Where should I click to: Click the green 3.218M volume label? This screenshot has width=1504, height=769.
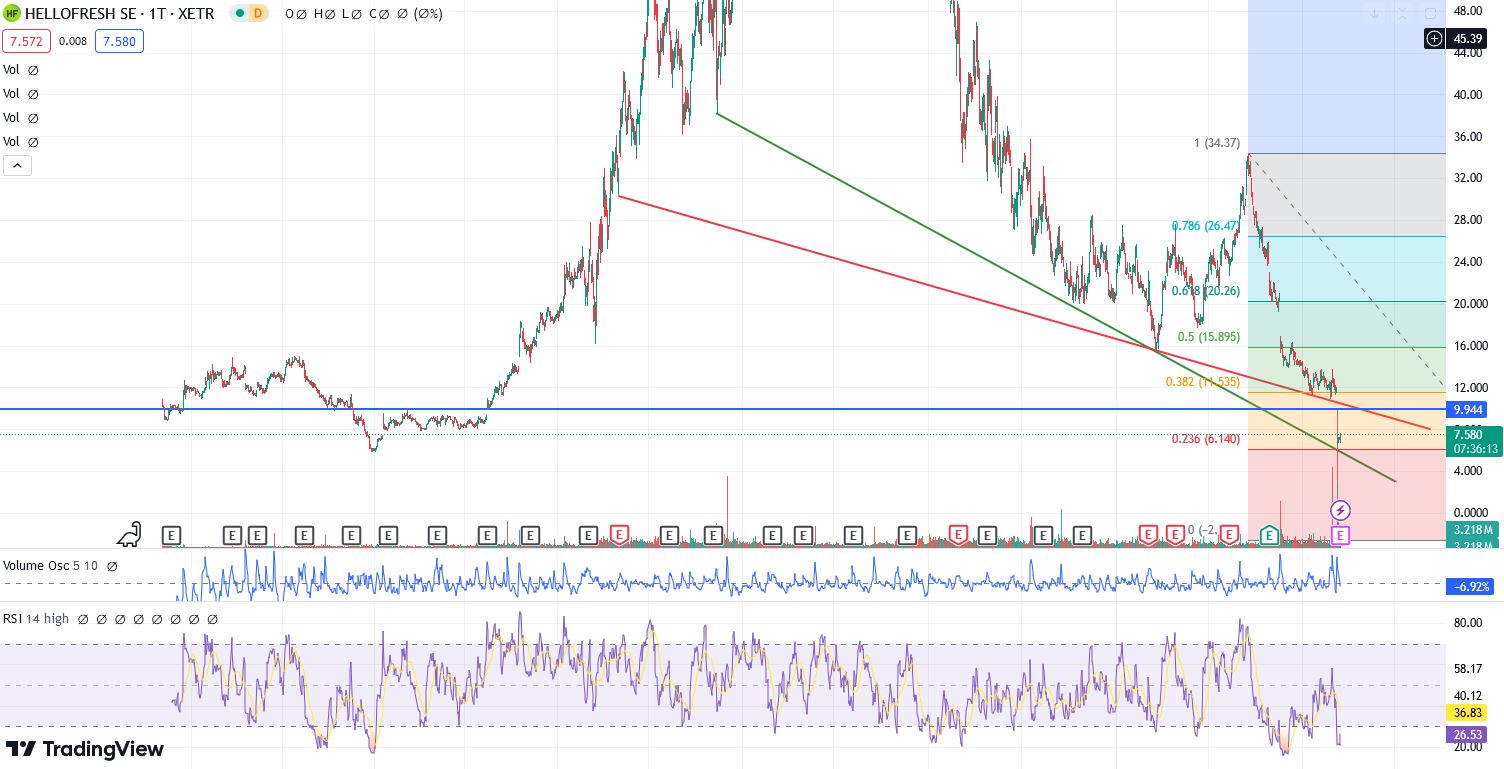click(1473, 529)
